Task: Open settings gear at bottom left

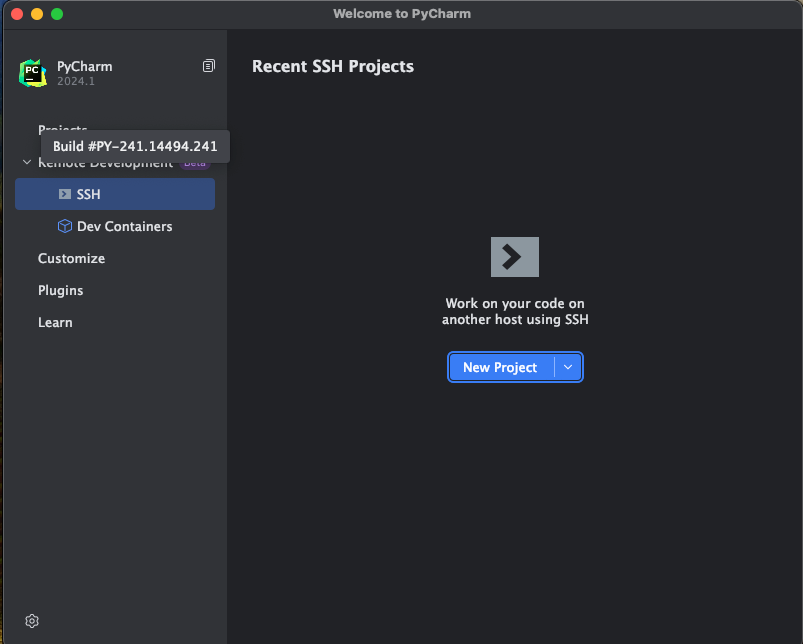Action: tap(32, 620)
